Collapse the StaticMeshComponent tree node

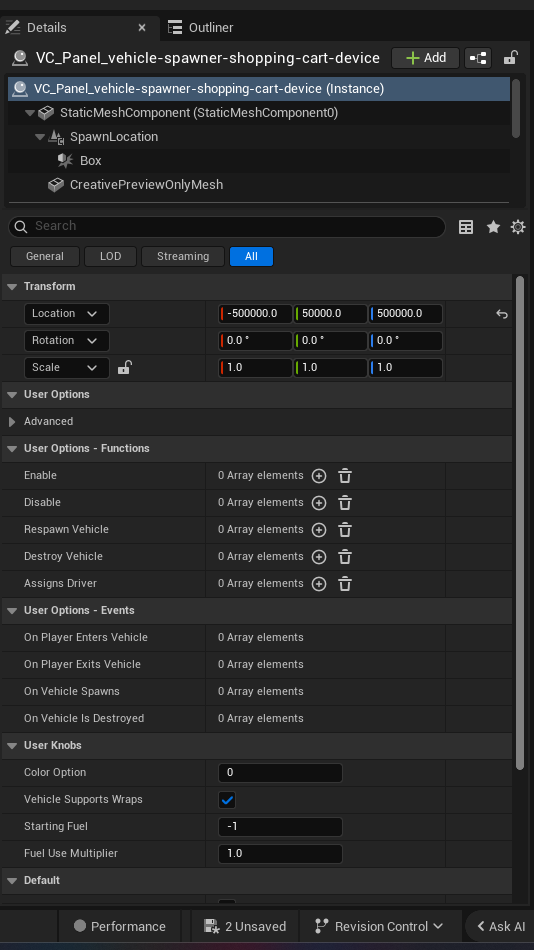point(30,113)
